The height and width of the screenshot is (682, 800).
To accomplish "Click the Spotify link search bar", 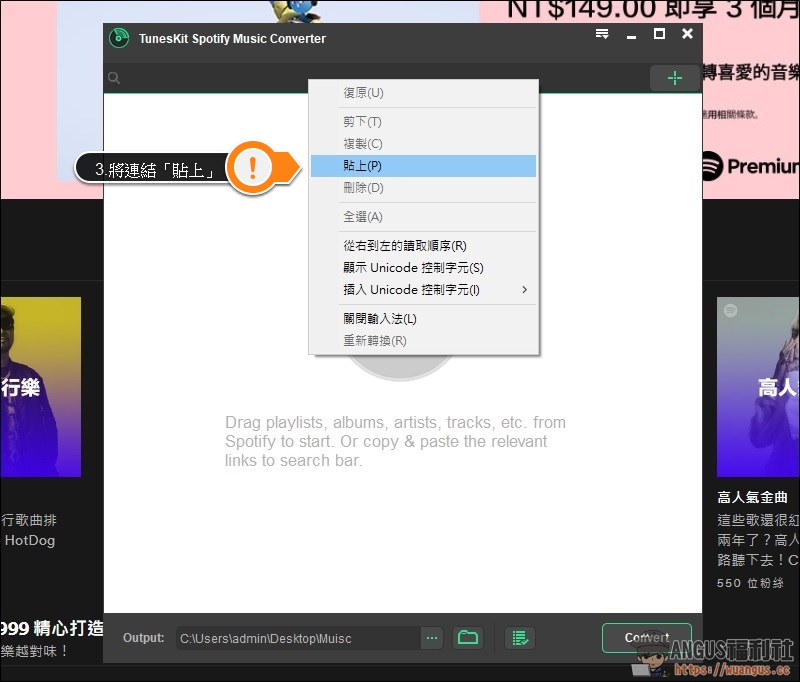I will pos(380,78).
